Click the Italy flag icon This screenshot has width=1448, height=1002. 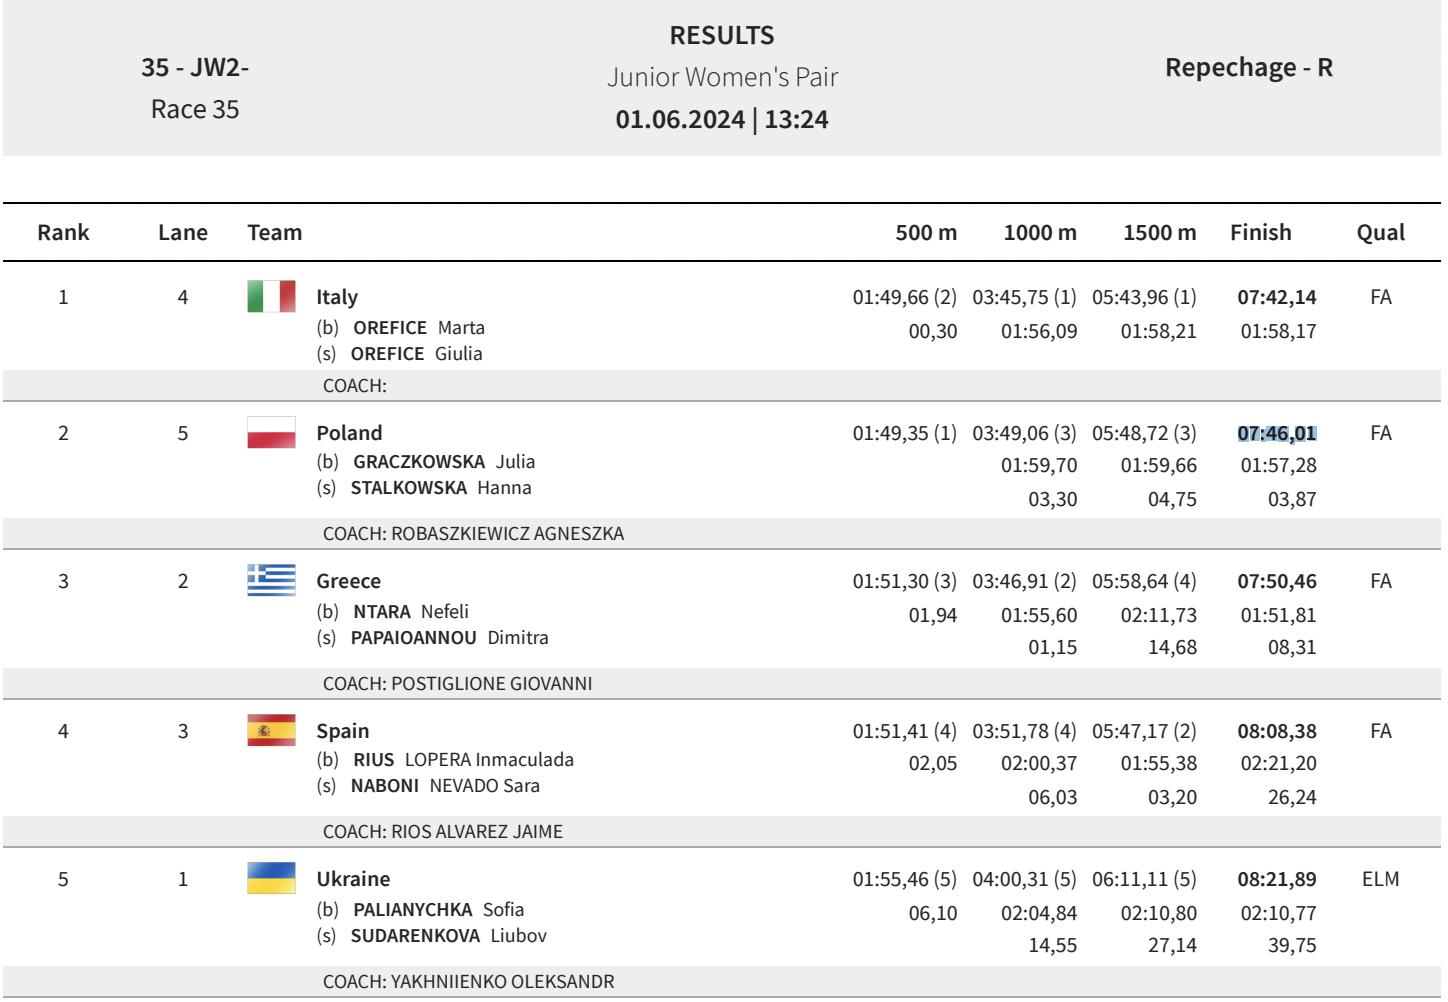pos(271,297)
